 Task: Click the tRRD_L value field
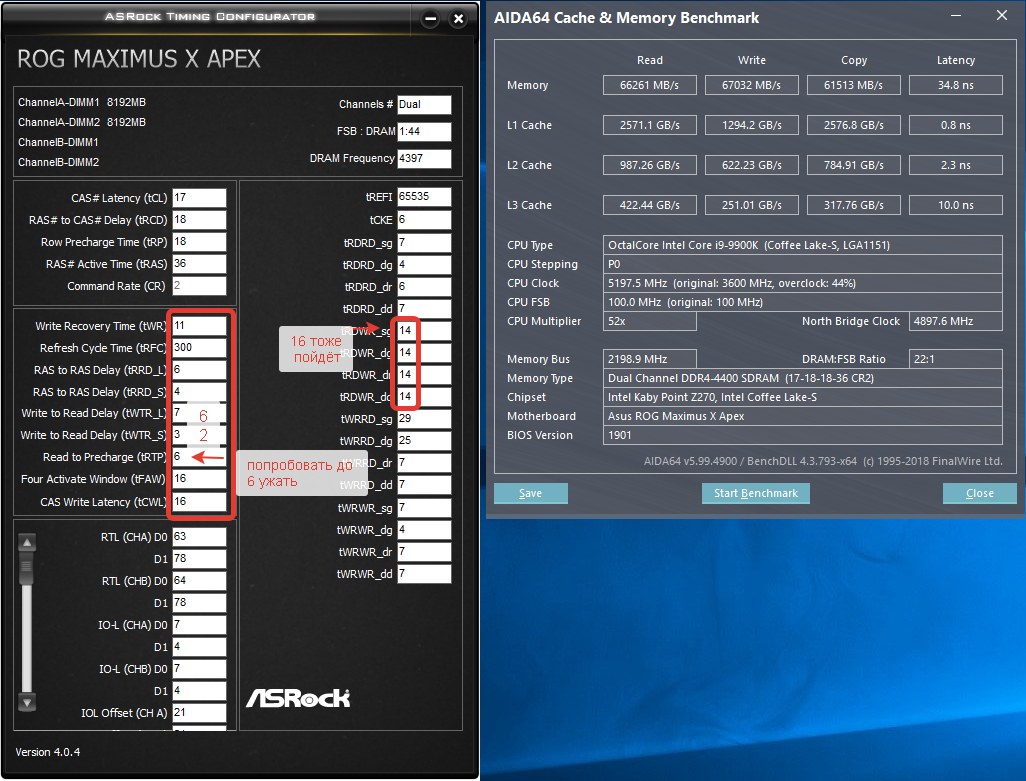(200, 370)
